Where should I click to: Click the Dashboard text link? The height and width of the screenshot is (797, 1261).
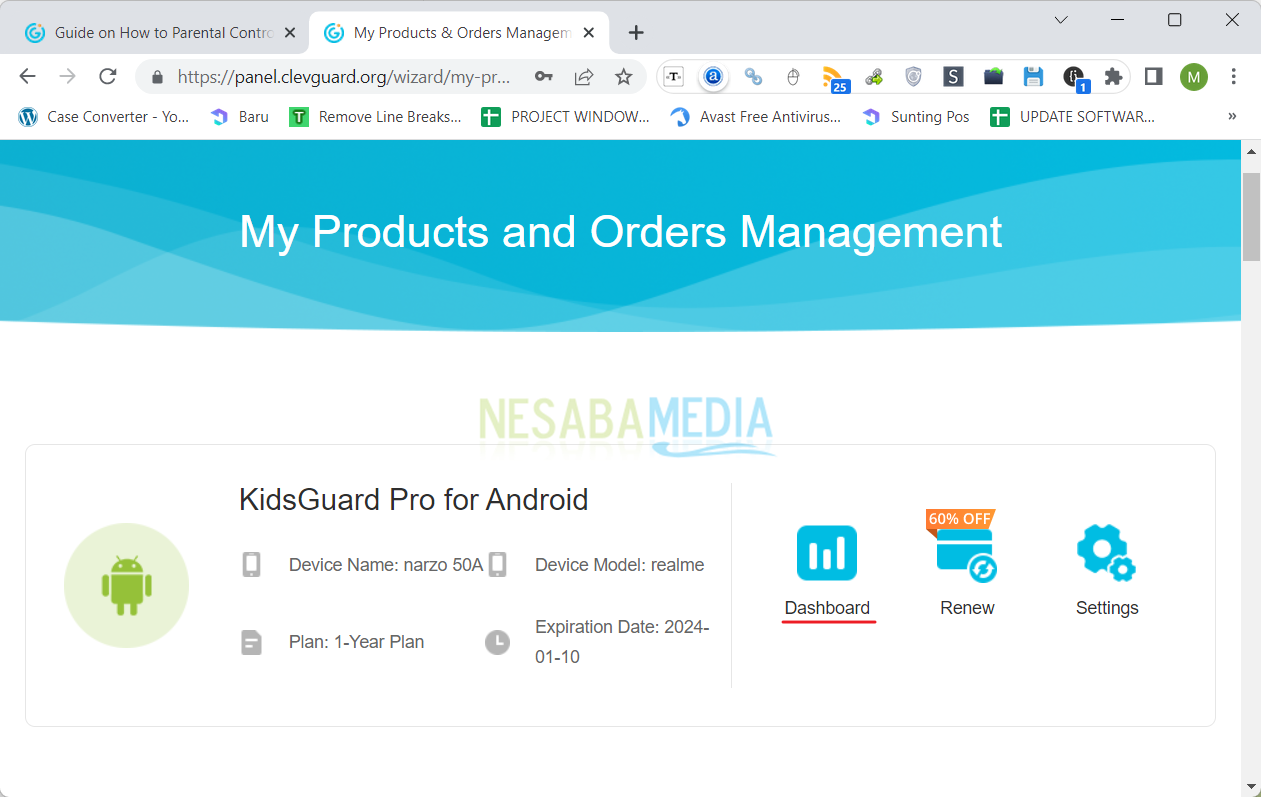pyautogui.click(x=827, y=608)
